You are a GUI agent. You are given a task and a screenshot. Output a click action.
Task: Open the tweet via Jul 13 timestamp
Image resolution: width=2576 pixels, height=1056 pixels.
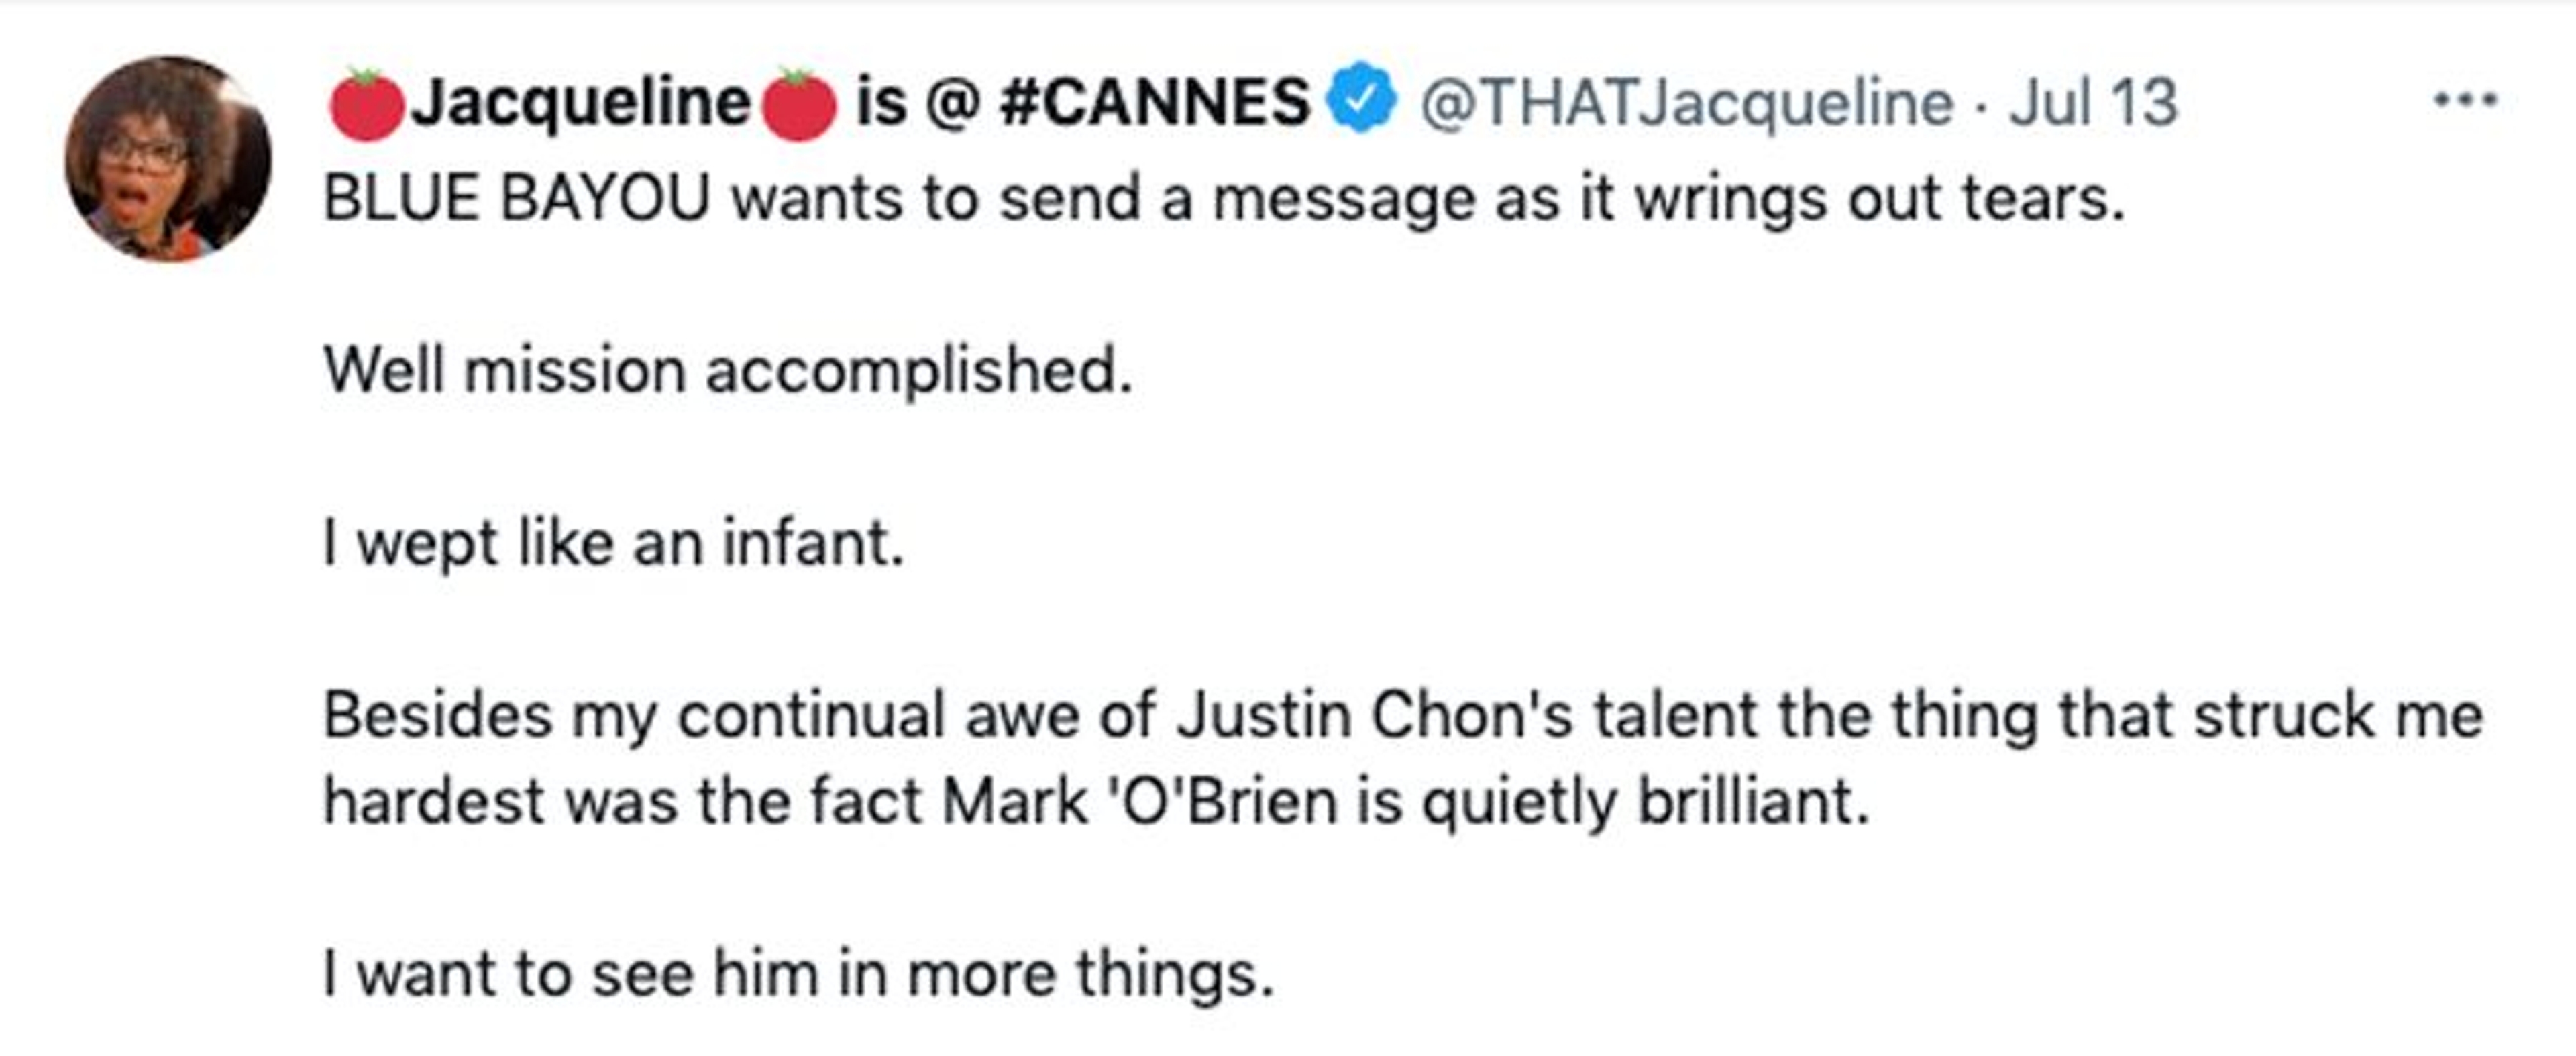tap(2093, 103)
